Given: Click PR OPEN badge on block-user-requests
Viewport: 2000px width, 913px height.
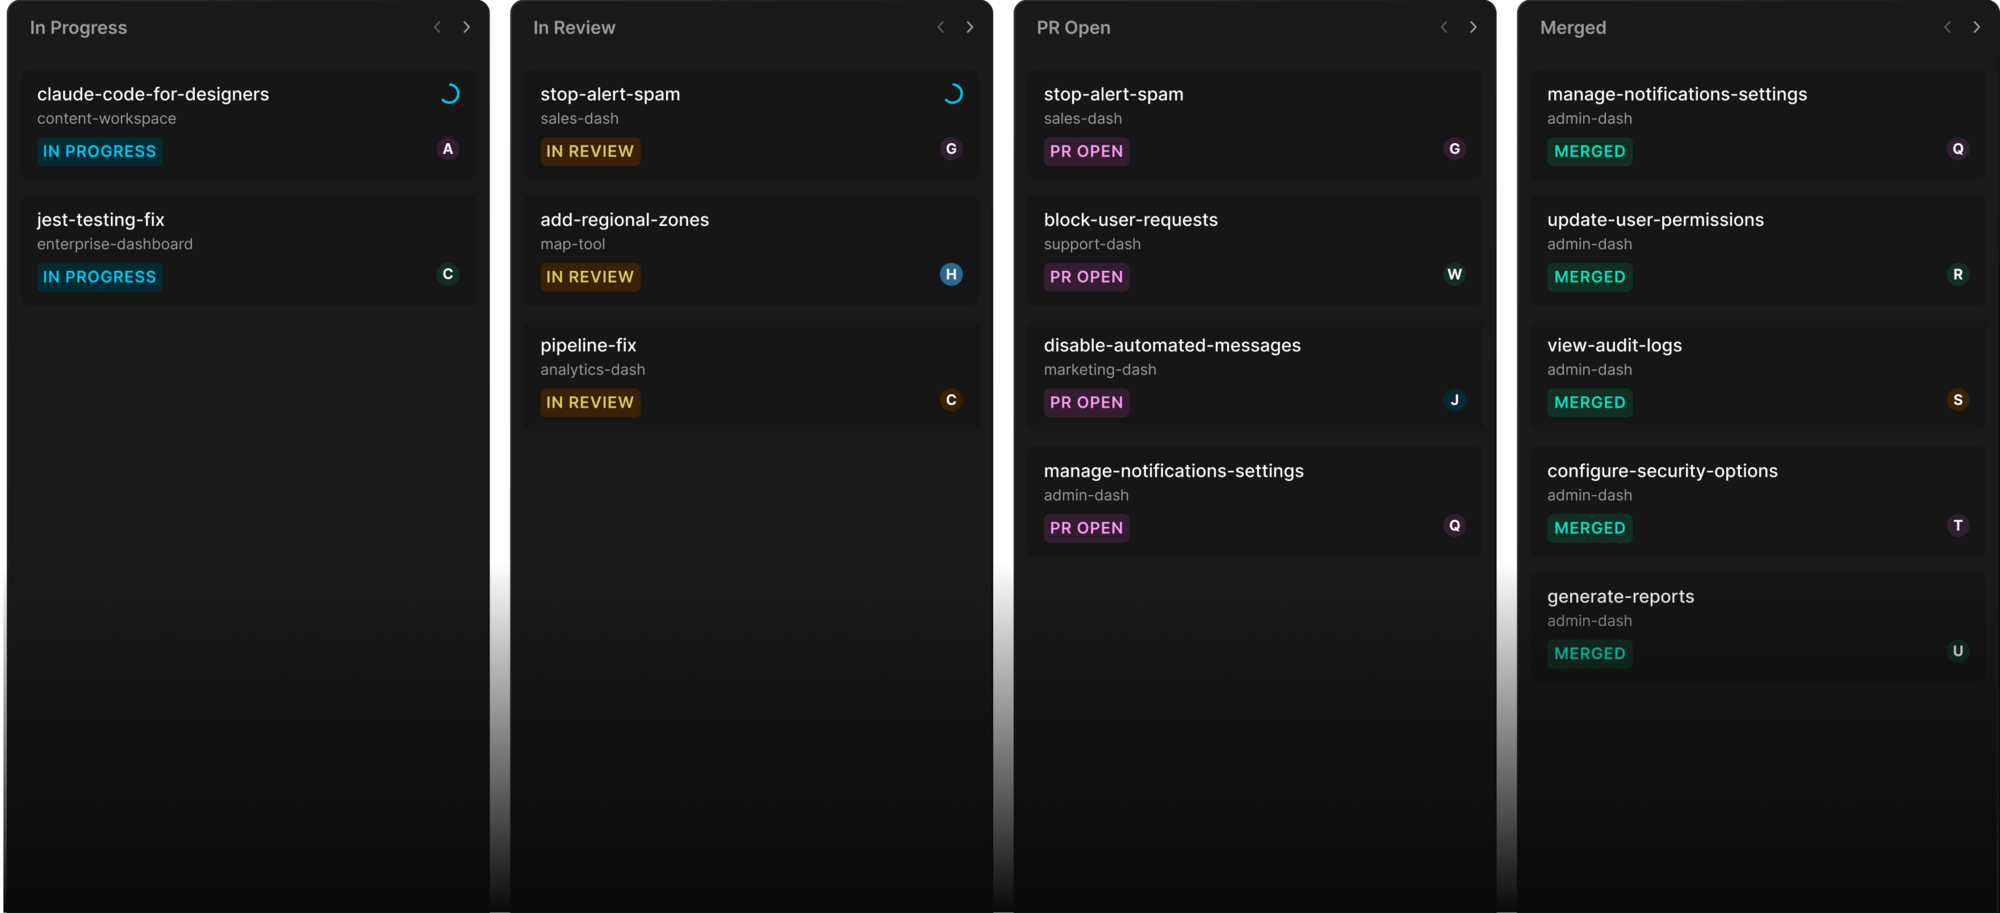Looking at the screenshot, I should click(x=1087, y=277).
